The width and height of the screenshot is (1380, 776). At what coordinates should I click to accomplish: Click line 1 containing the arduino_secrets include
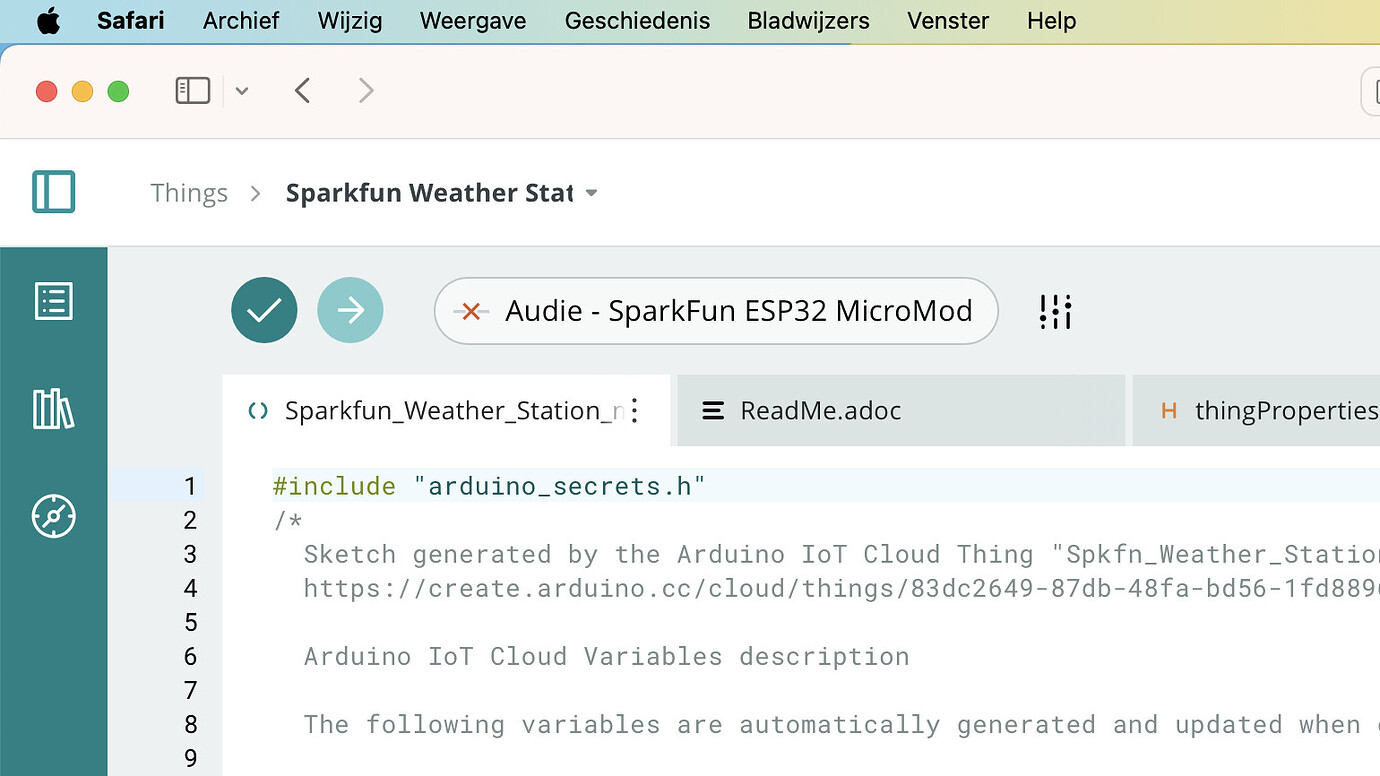pyautogui.click(x=487, y=486)
